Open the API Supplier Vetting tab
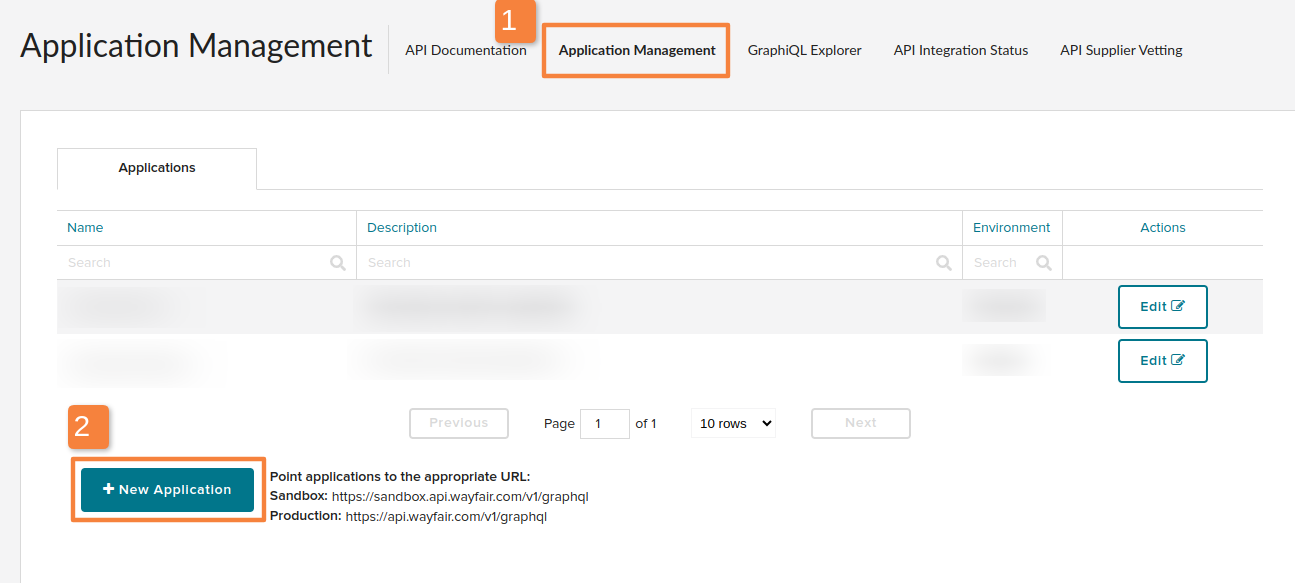 point(1121,50)
